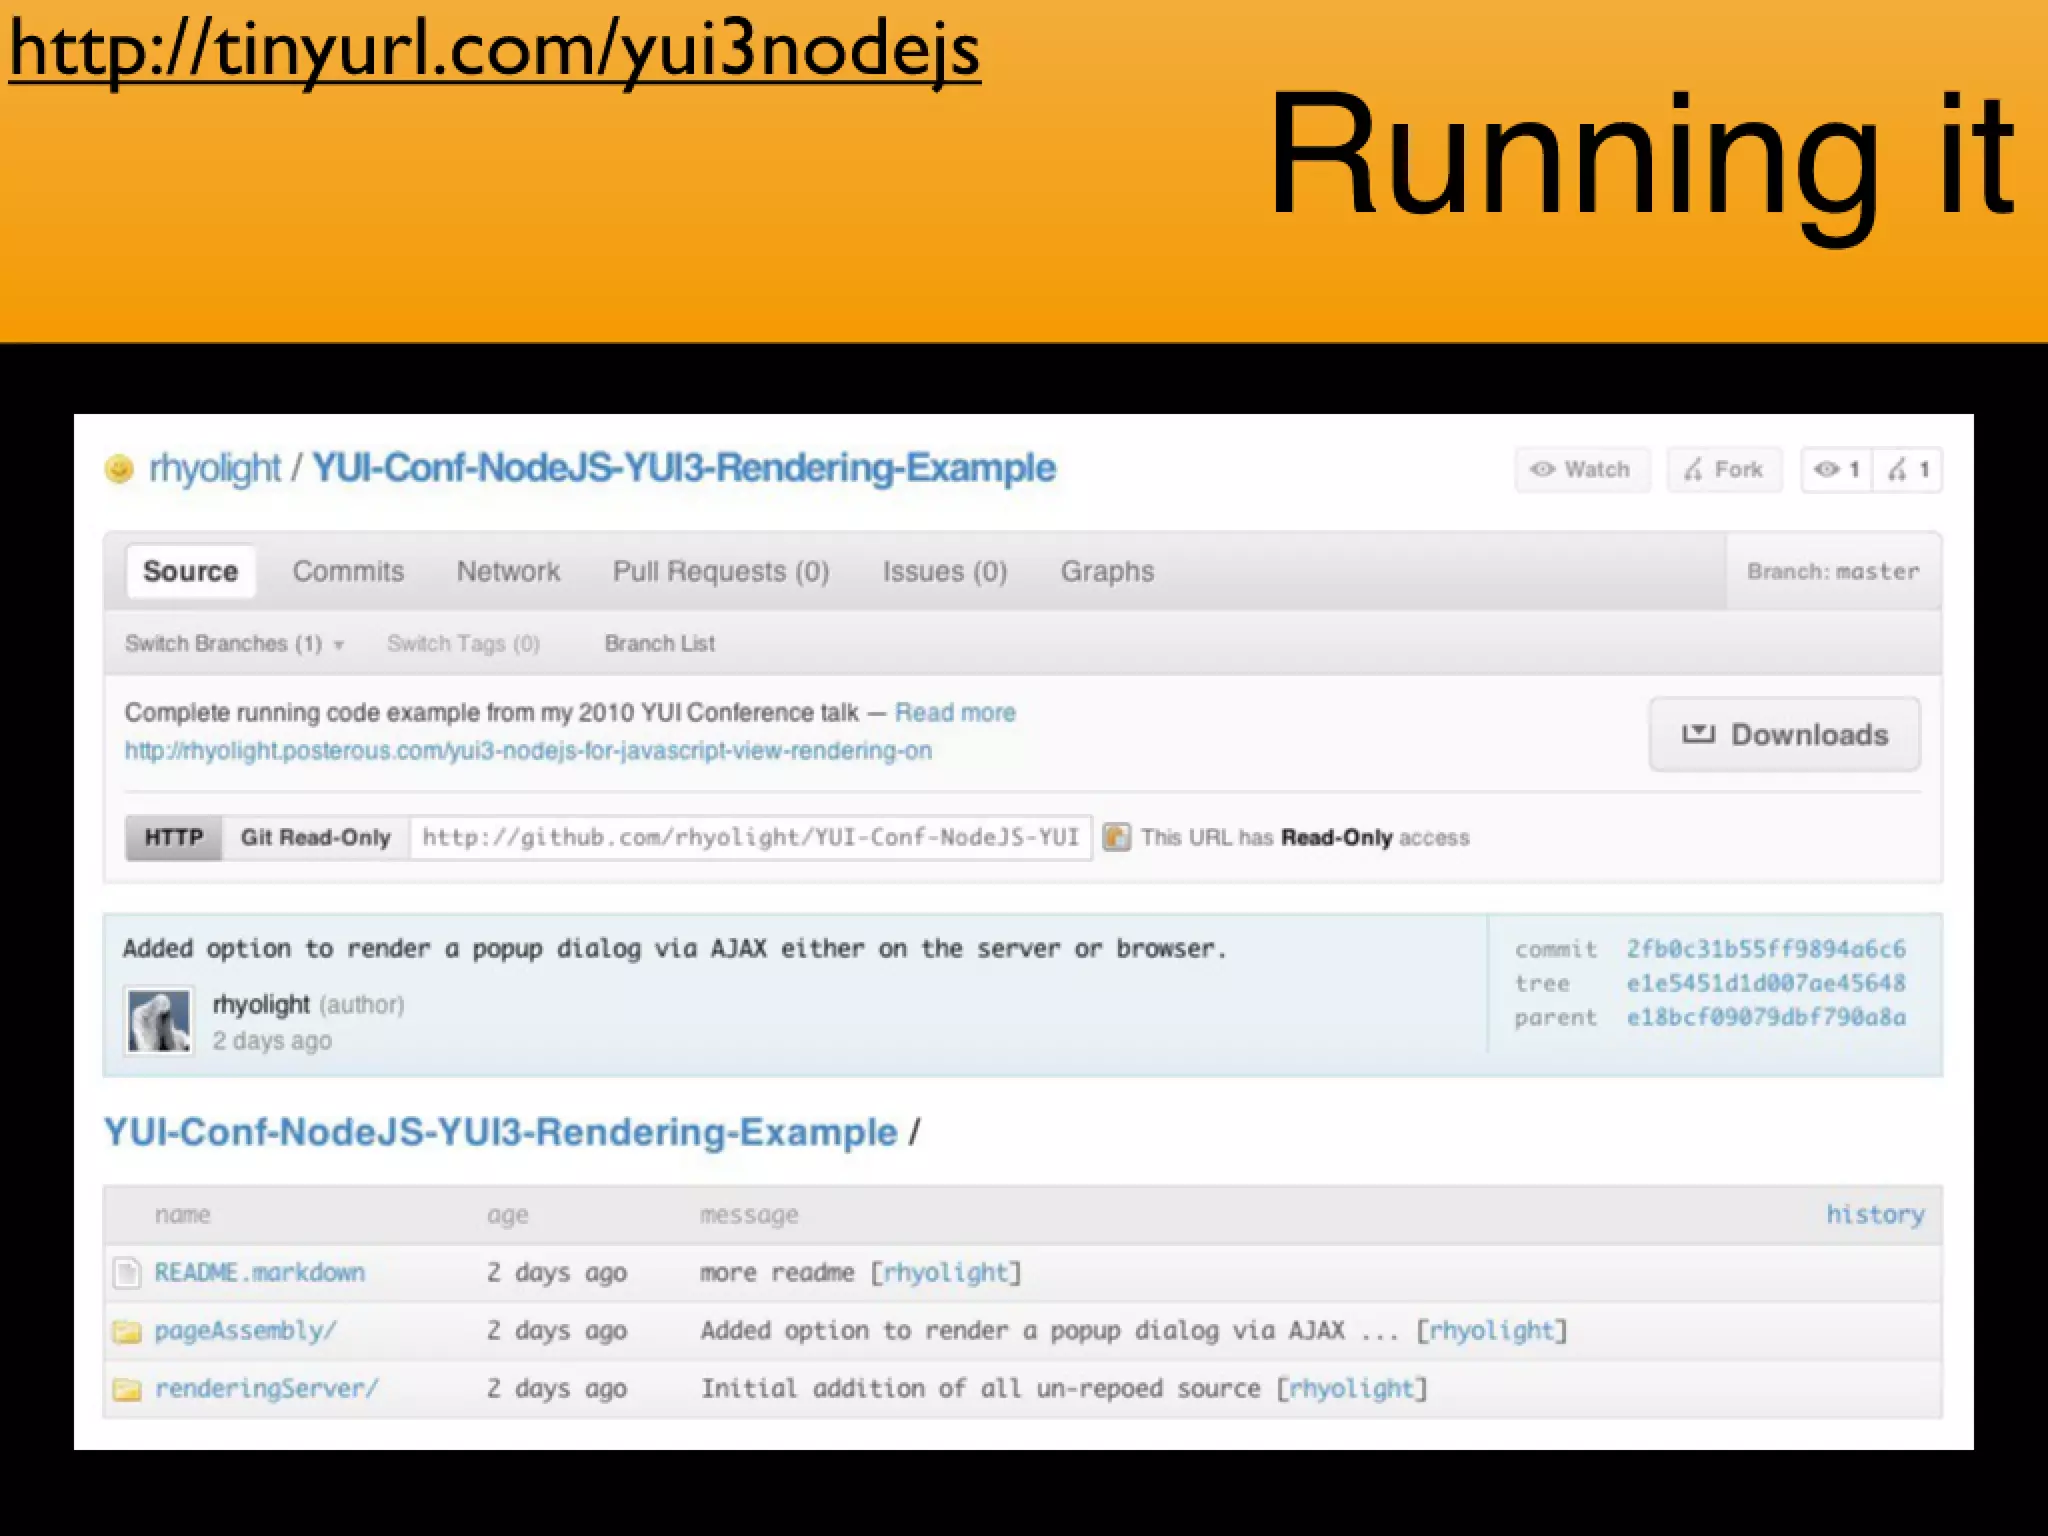The height and width of the screenshot is (1536, 2048).
Task: Open the history link
Action: [1875, 1214]
